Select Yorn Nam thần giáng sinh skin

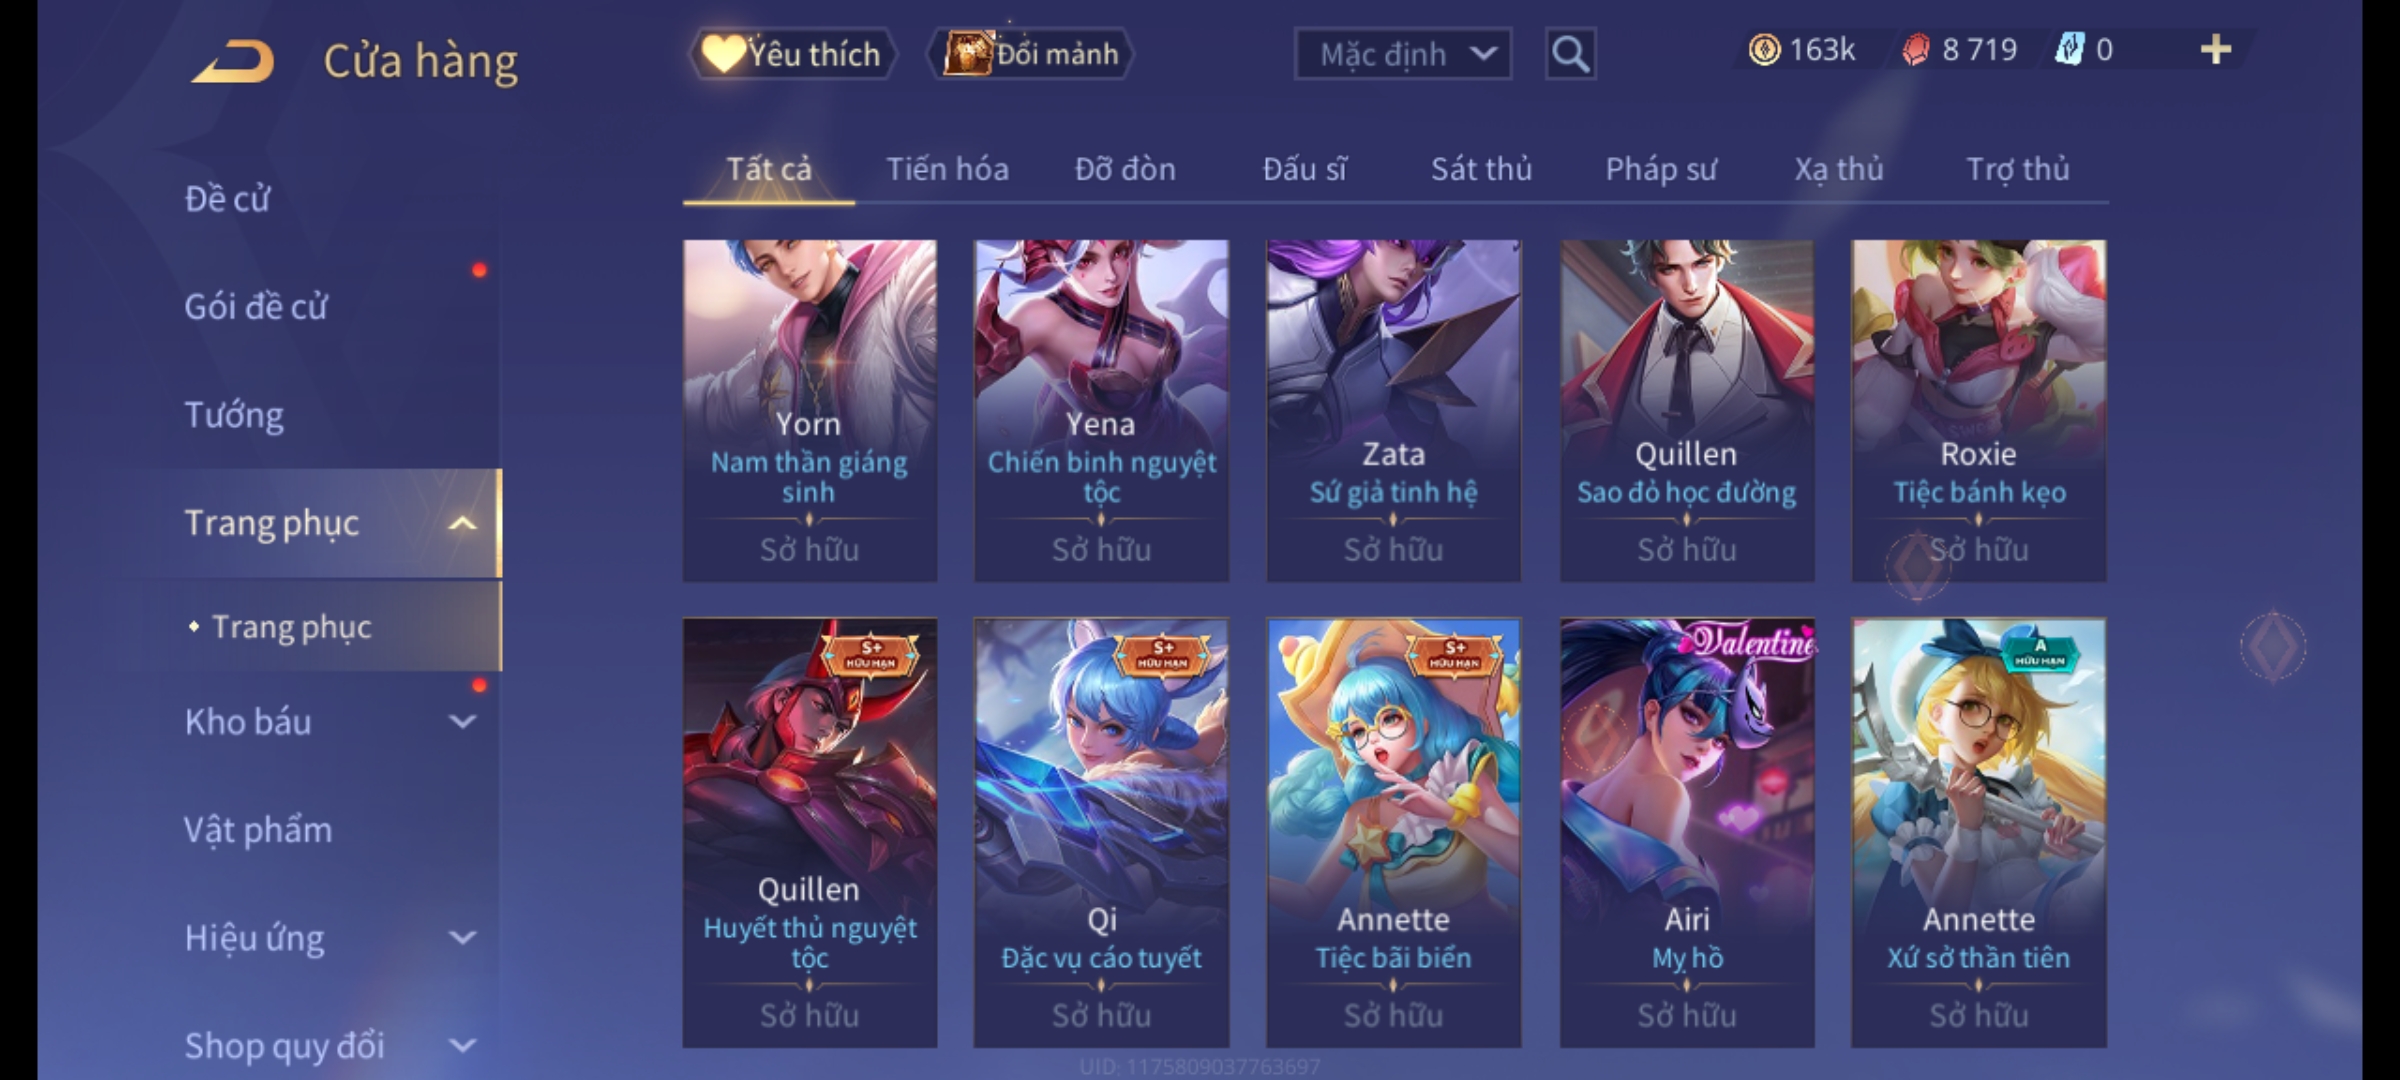(810, 410)
